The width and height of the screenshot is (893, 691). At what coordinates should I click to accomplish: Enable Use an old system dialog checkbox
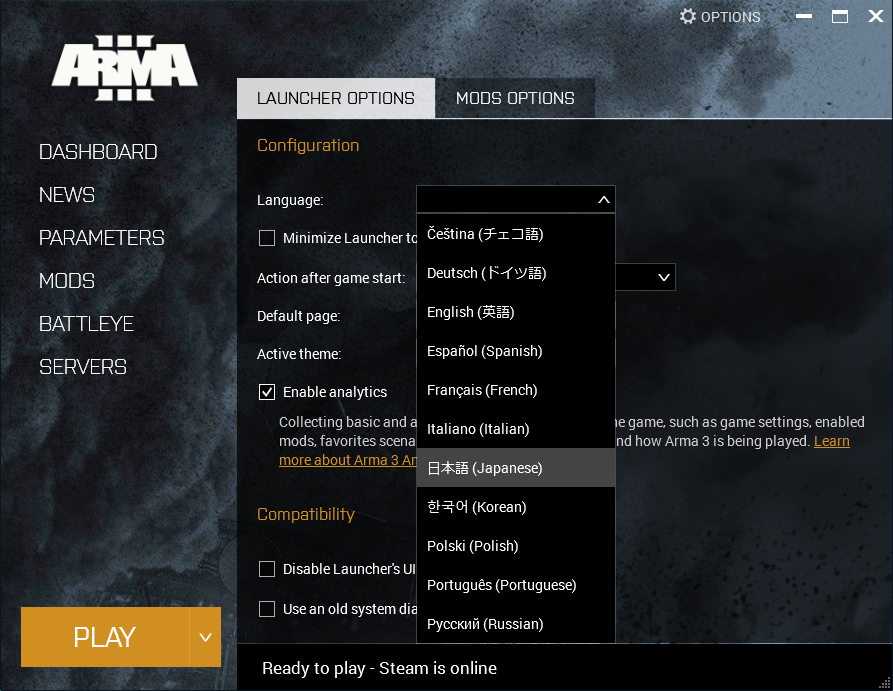pyautogui.click(x=267, y=609)
